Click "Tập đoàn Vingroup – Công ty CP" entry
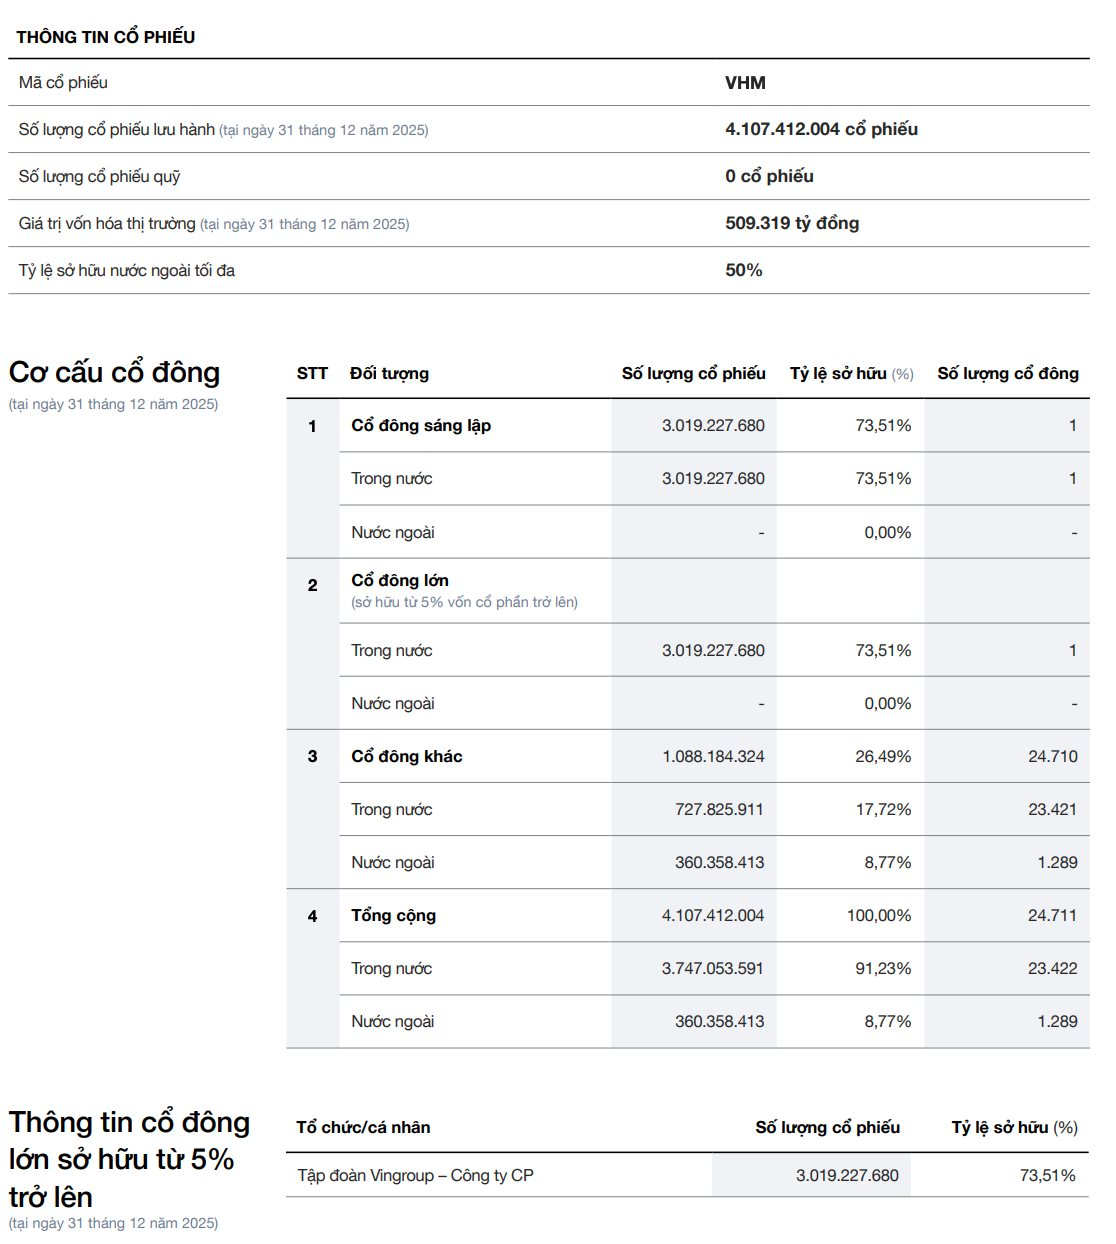The height and width of the screenshot is (1244, 1116). 415,1175
